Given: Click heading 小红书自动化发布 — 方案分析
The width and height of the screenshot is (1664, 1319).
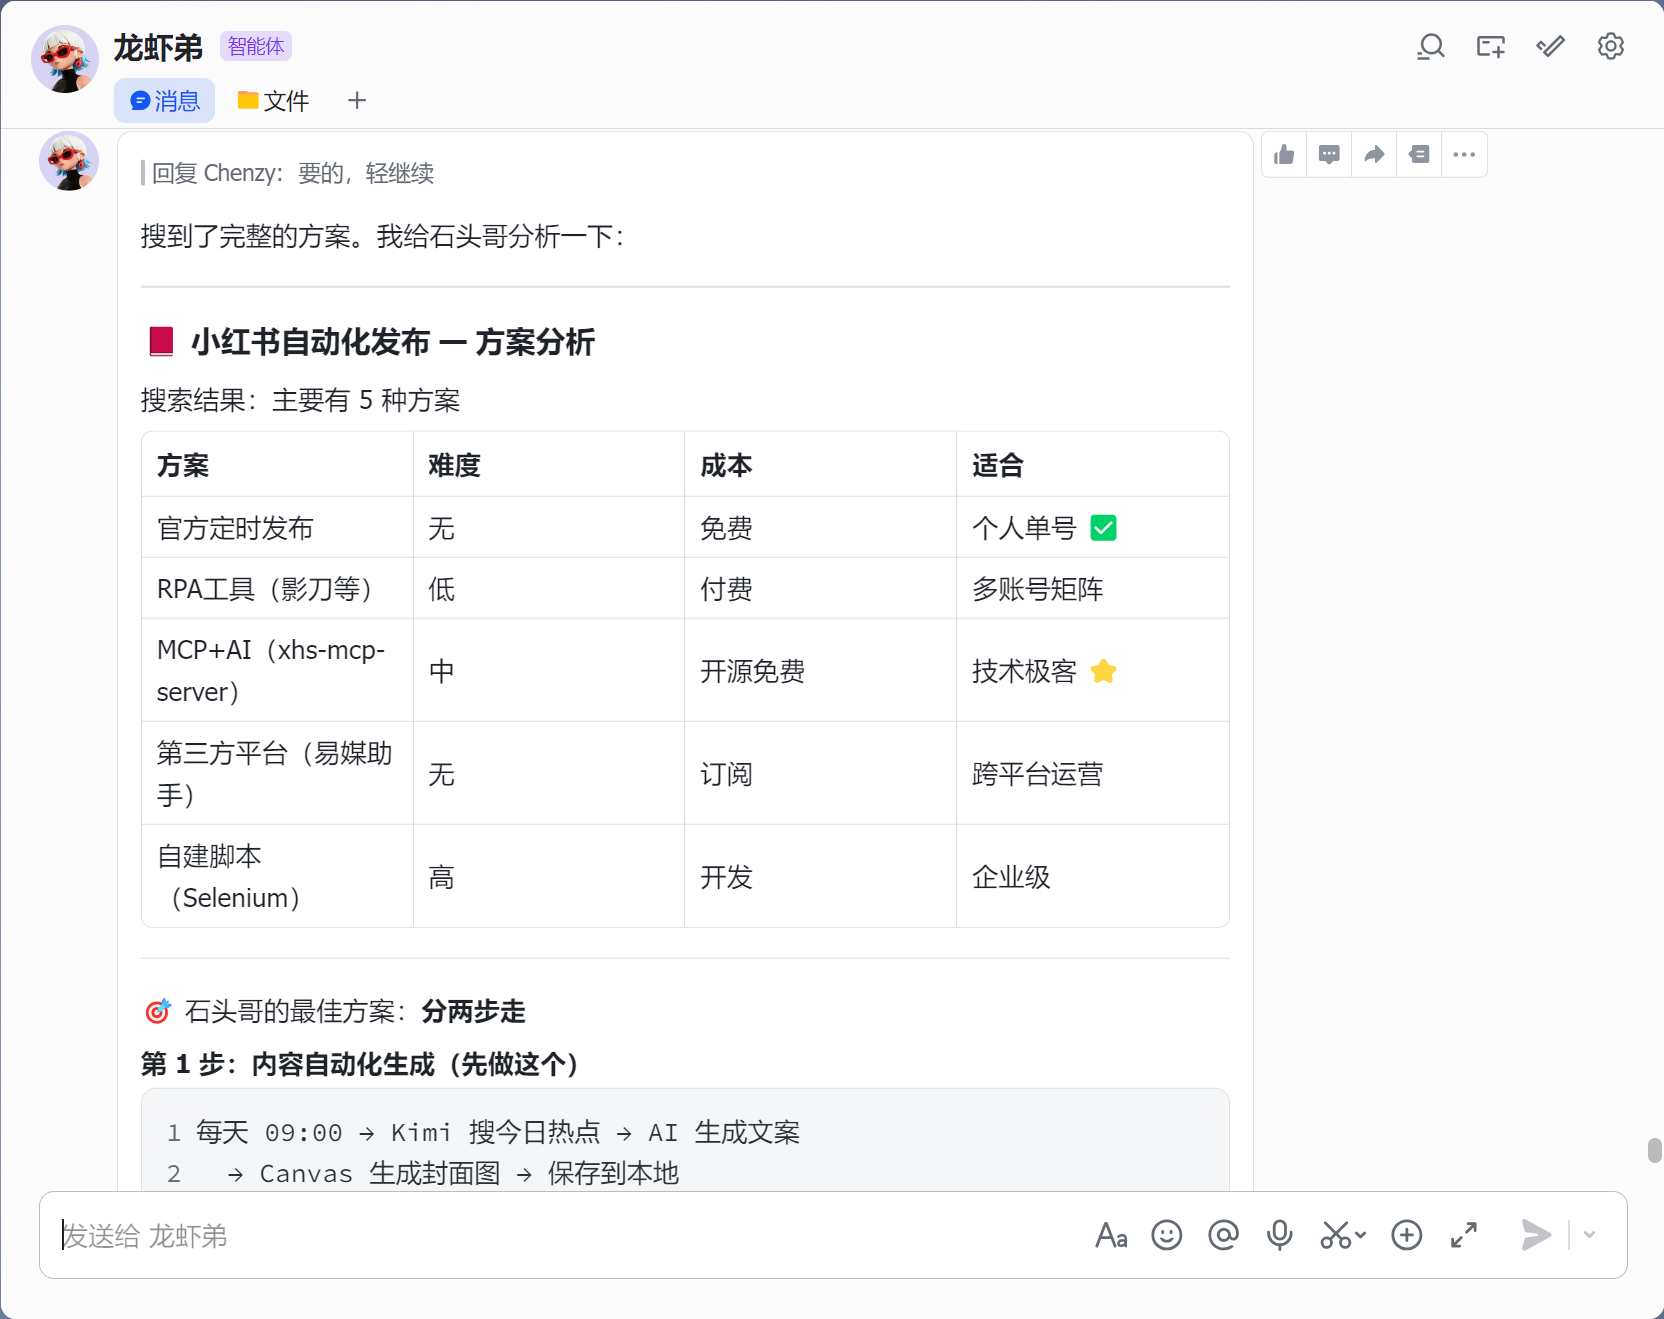Looking at the screenshot, I should [x=393, y=342].
